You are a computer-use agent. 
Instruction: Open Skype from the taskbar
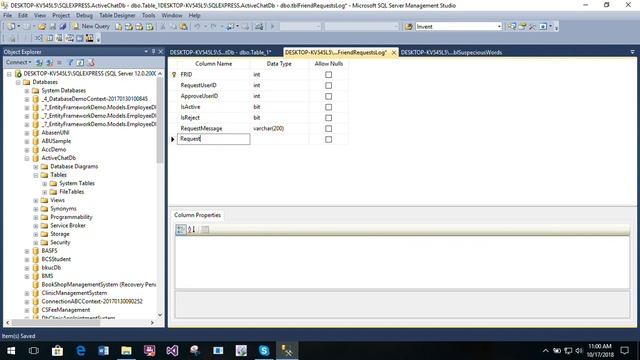264,351
